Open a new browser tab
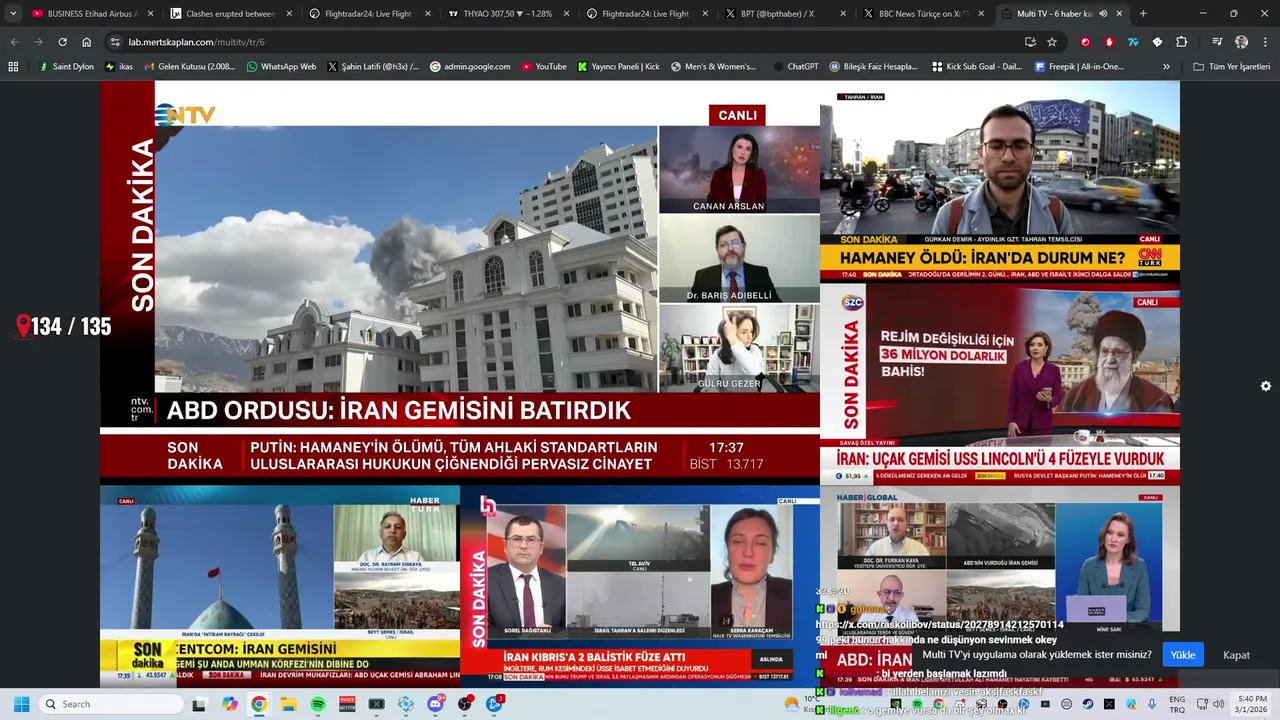 [x=1143, y=14]
